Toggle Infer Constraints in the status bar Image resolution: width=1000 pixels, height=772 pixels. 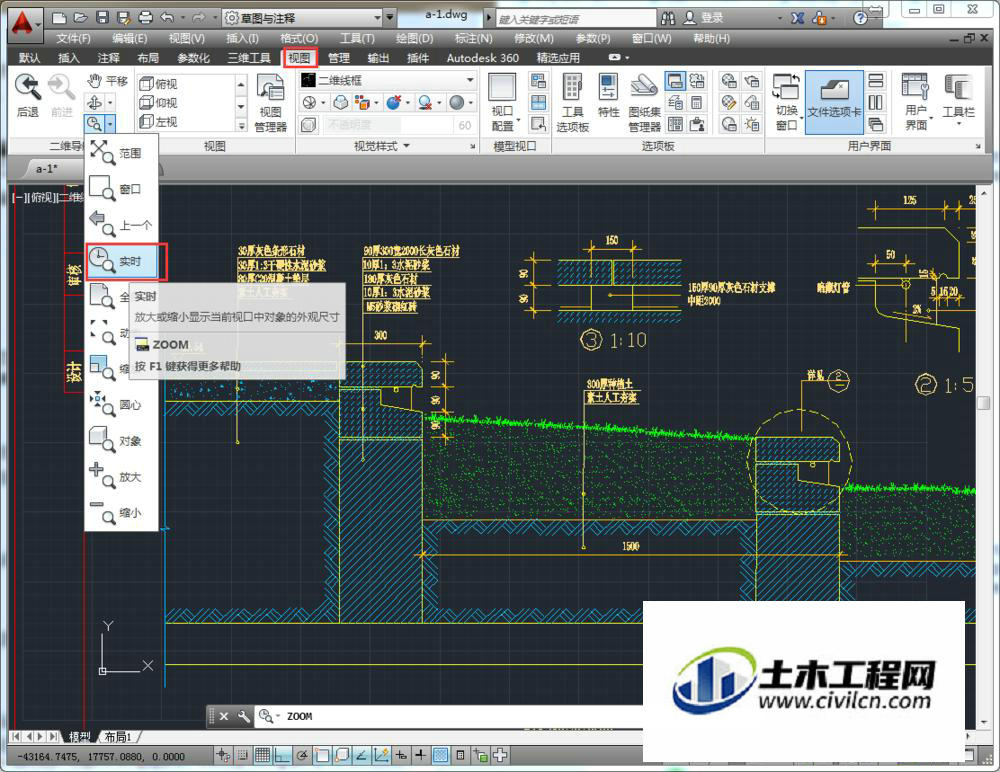tap(223, 756)
